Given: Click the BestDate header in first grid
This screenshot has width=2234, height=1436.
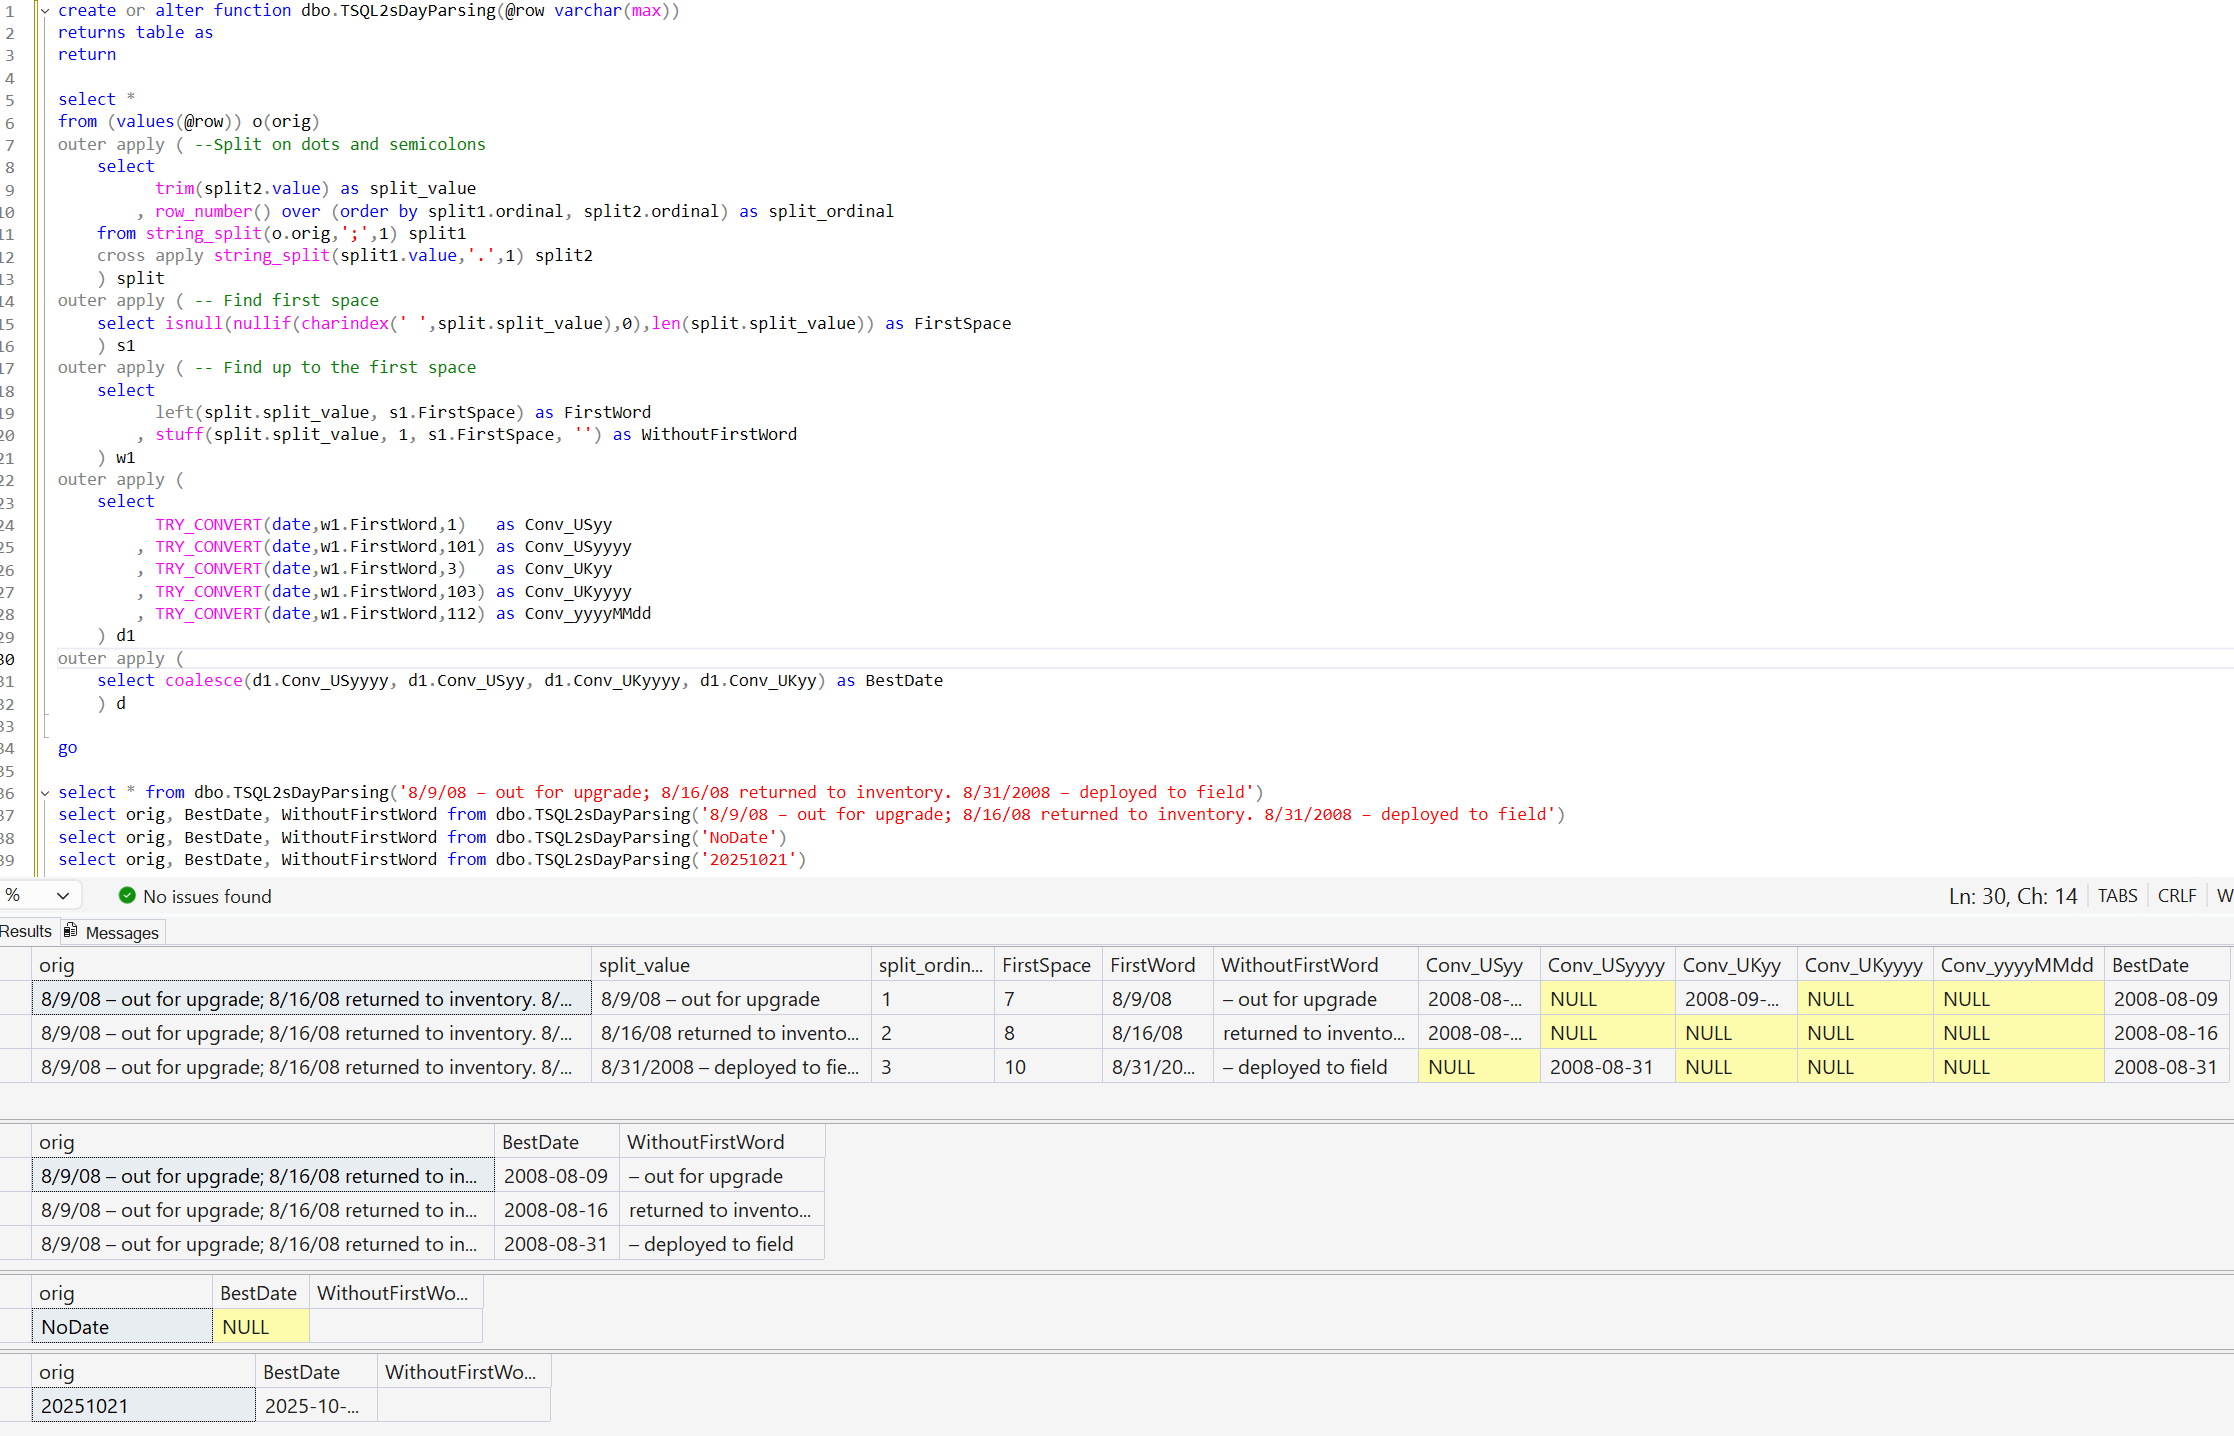Looking at the screenshot, I should (2150, 965).
